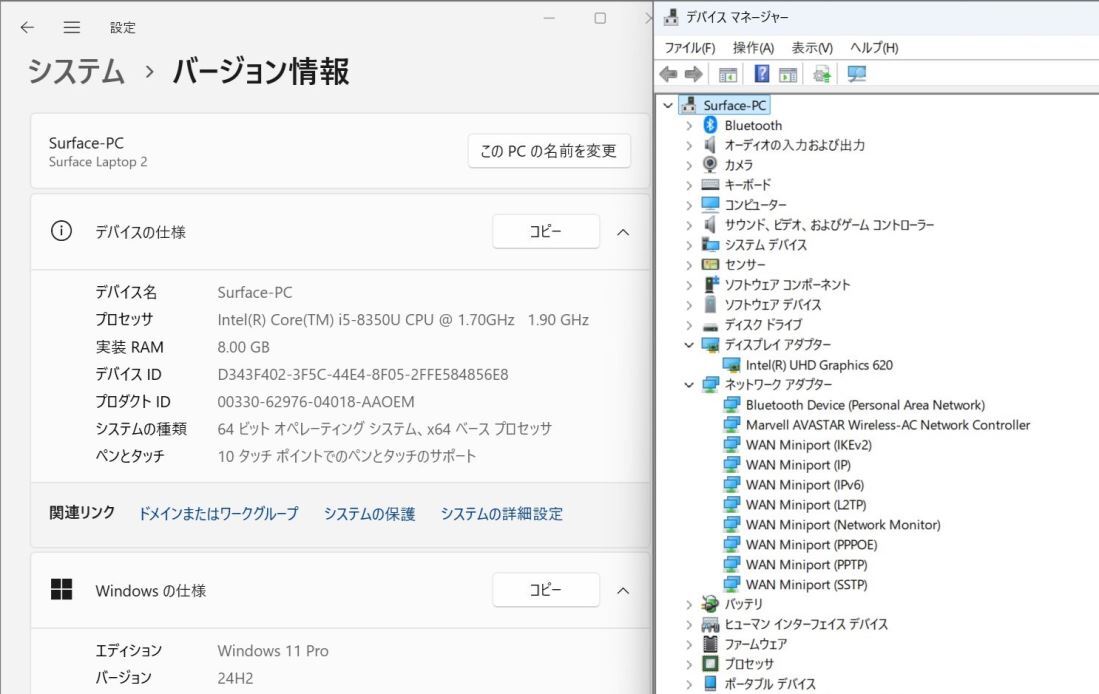Open the Settings hamburger menu icon
Image resolution: width=1099 pixels, height=694 pixels.
[71, 27]
